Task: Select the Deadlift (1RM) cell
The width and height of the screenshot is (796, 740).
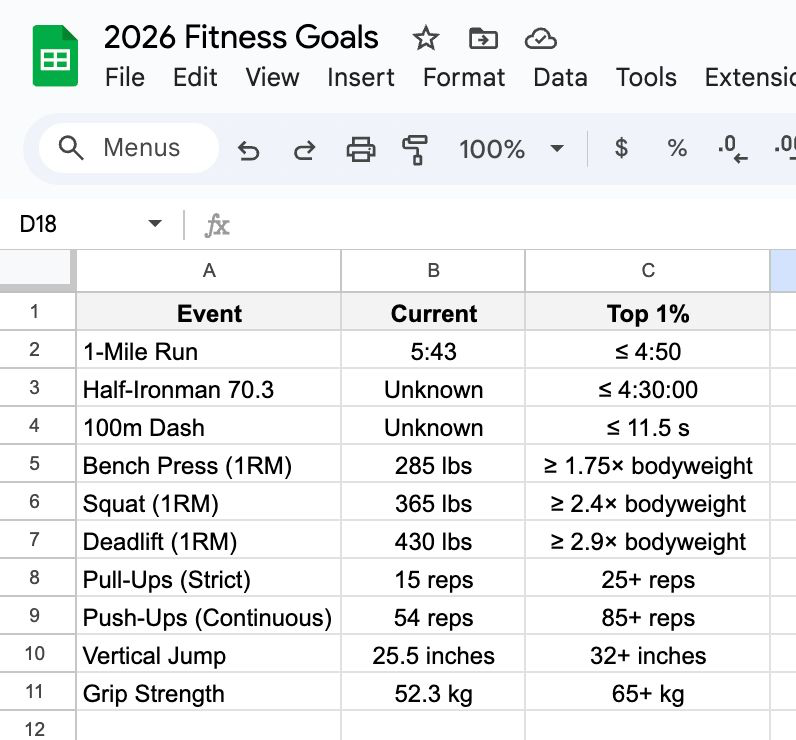Action: 209,540
